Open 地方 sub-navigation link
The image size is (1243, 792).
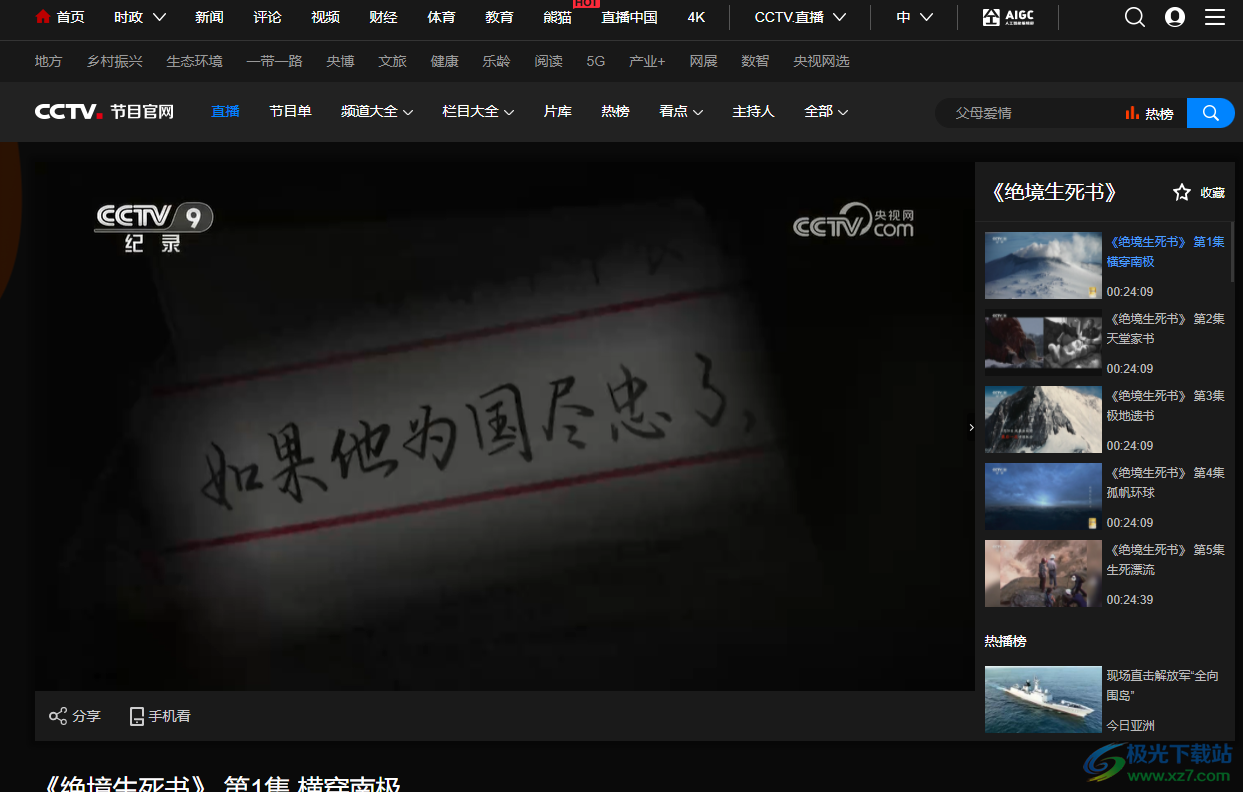(48, 61)
